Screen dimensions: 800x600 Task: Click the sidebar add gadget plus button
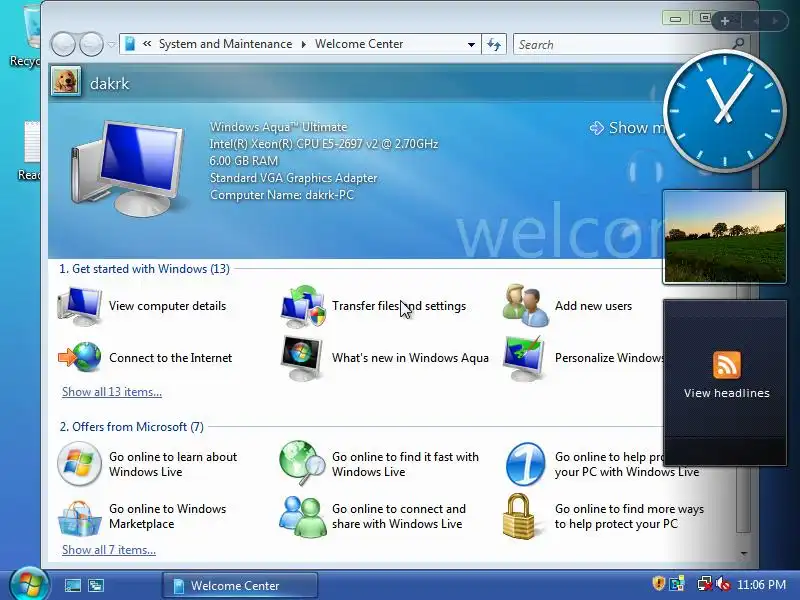[x=724, y=21]
